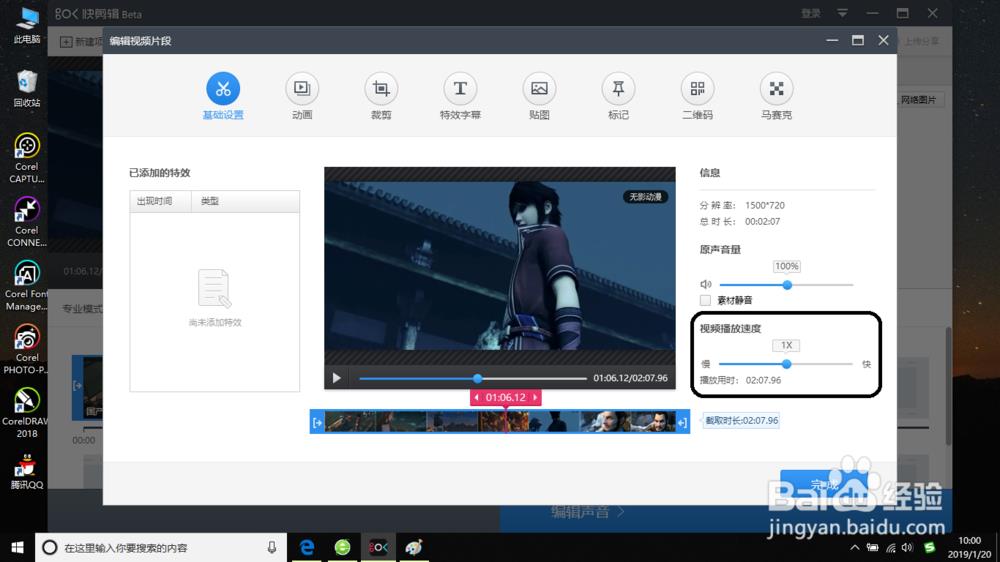Open the titlebar dropdown menu in main window
Screen dimensions: 1000x562
(842, 13)
